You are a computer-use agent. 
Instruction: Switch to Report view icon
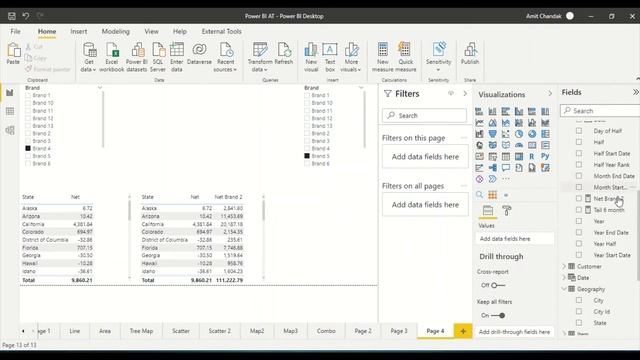pyautogui.click(x=10, y=93)
